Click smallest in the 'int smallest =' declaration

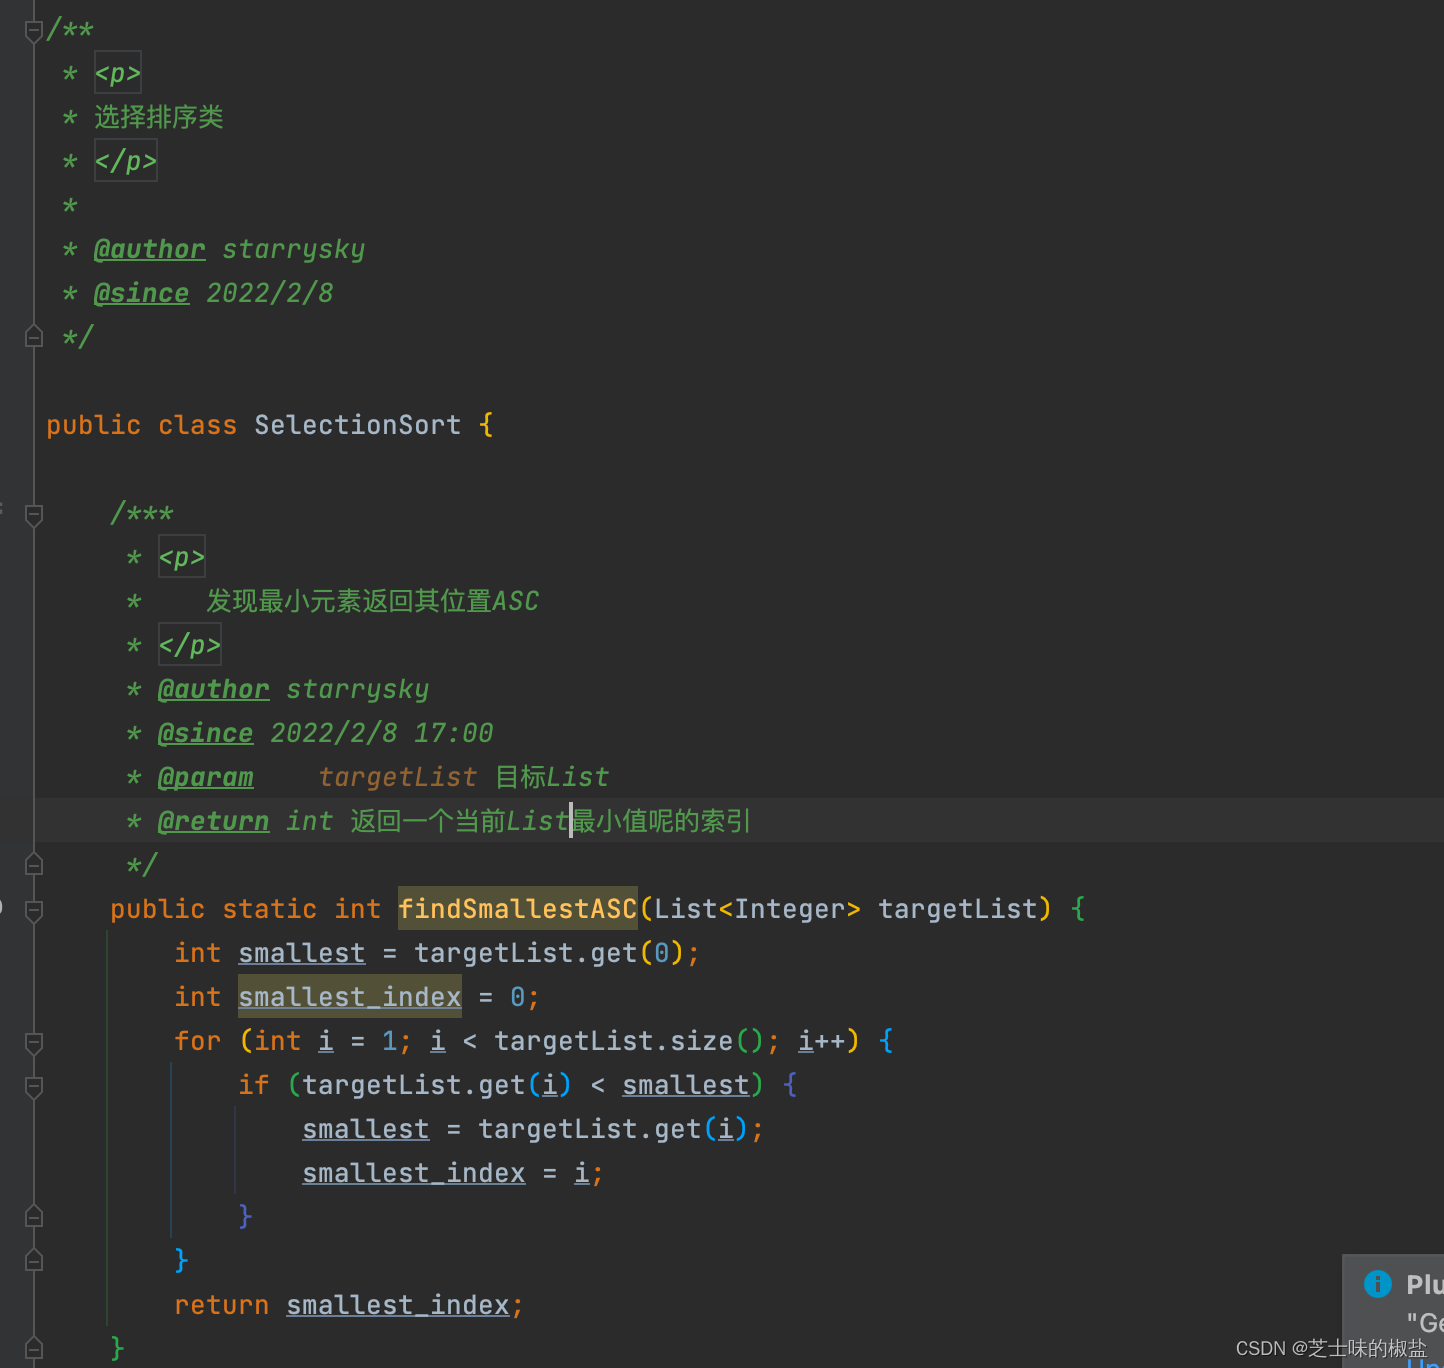coord(302,953)
